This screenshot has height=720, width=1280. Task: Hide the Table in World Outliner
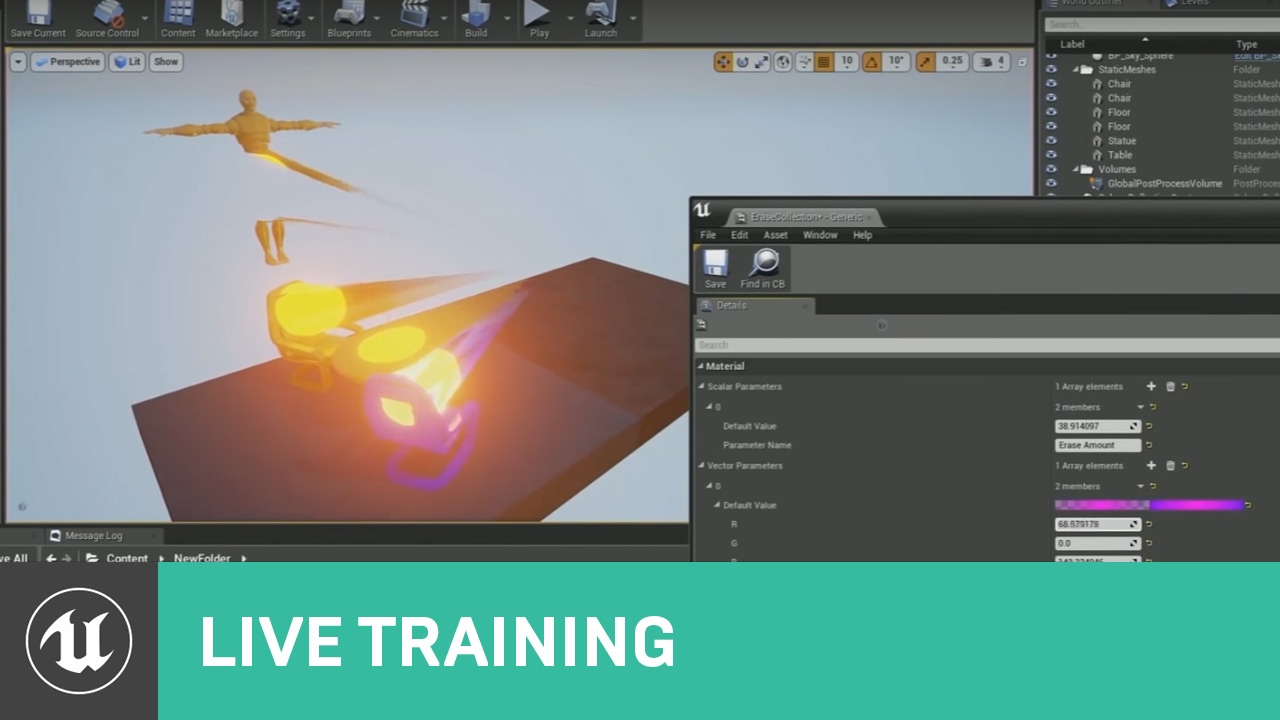pos(1051,155)
